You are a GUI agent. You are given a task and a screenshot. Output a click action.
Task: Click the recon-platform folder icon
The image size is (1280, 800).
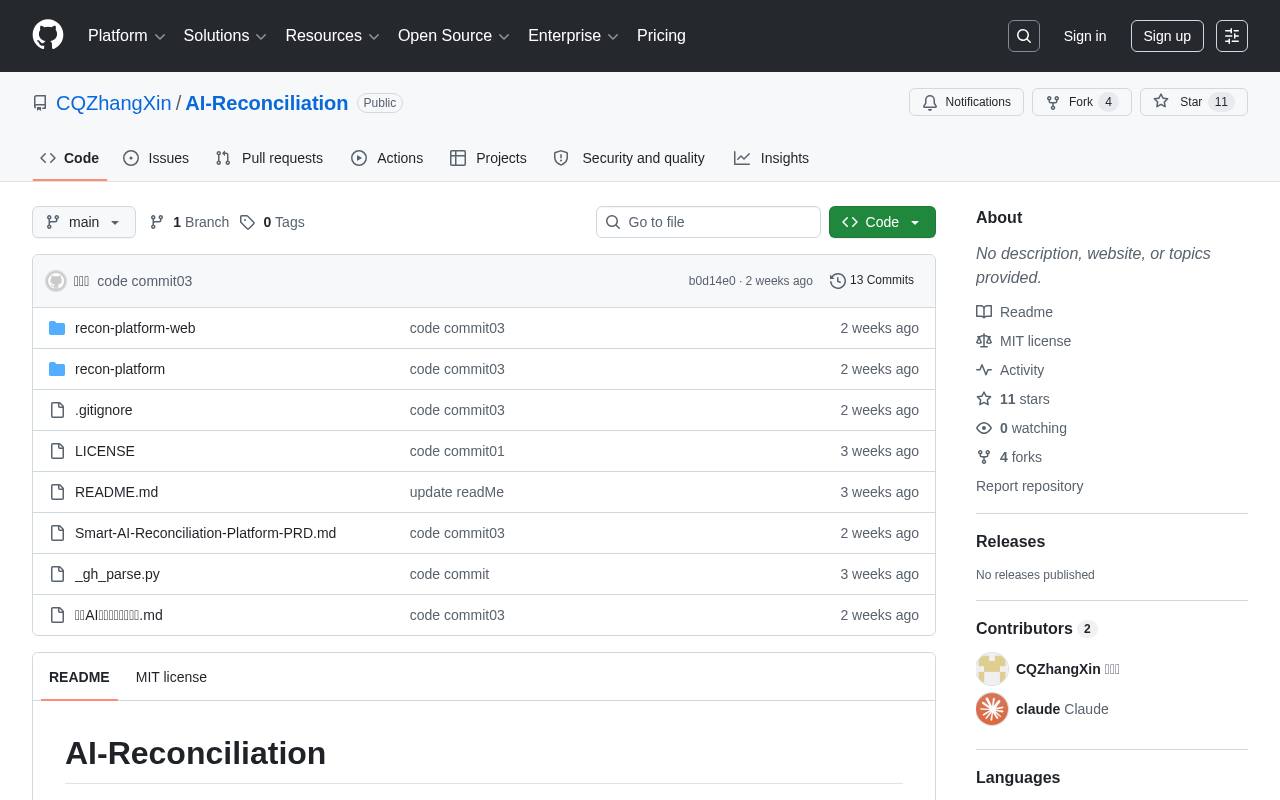57,369
